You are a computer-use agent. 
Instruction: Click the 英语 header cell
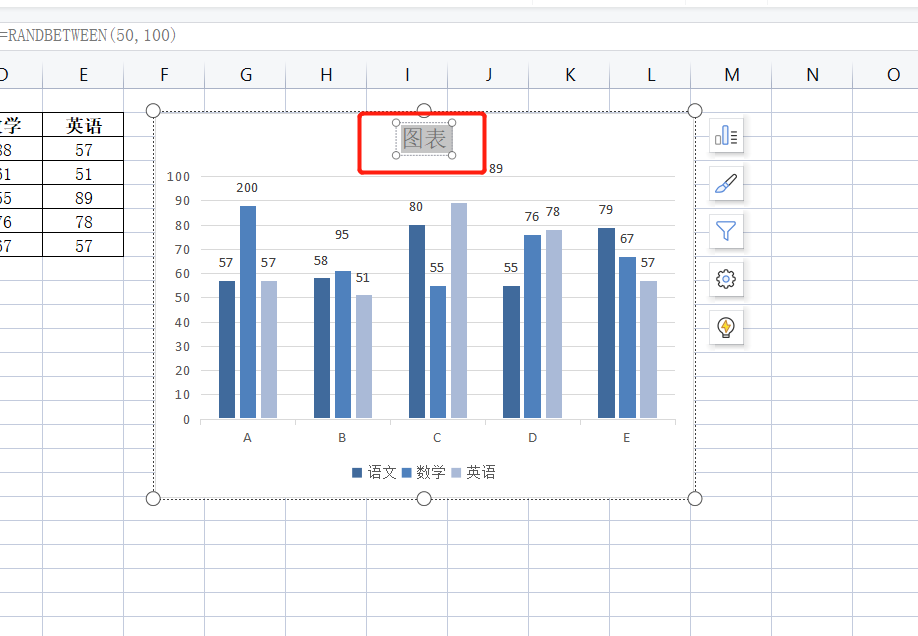tap(83, 125)
